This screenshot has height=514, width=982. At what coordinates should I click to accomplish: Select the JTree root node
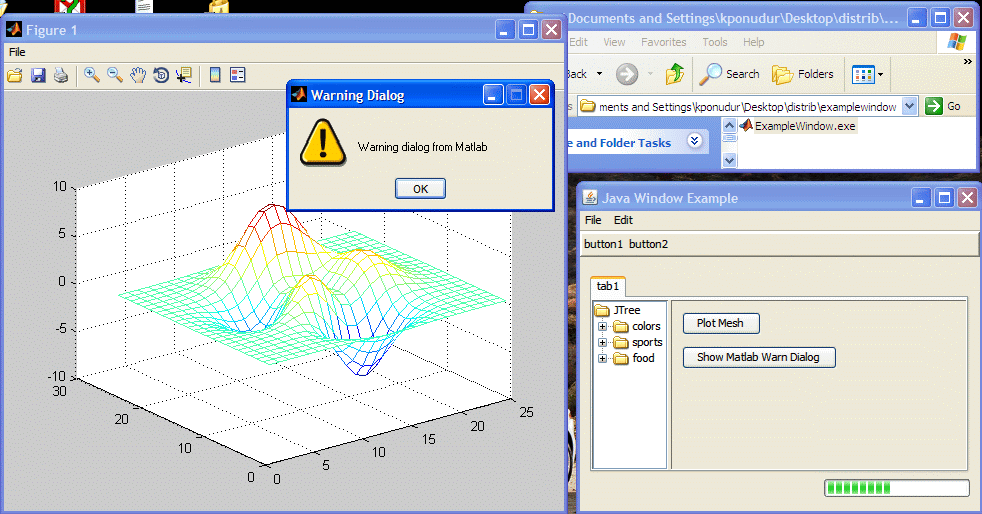tap(618, 310)
